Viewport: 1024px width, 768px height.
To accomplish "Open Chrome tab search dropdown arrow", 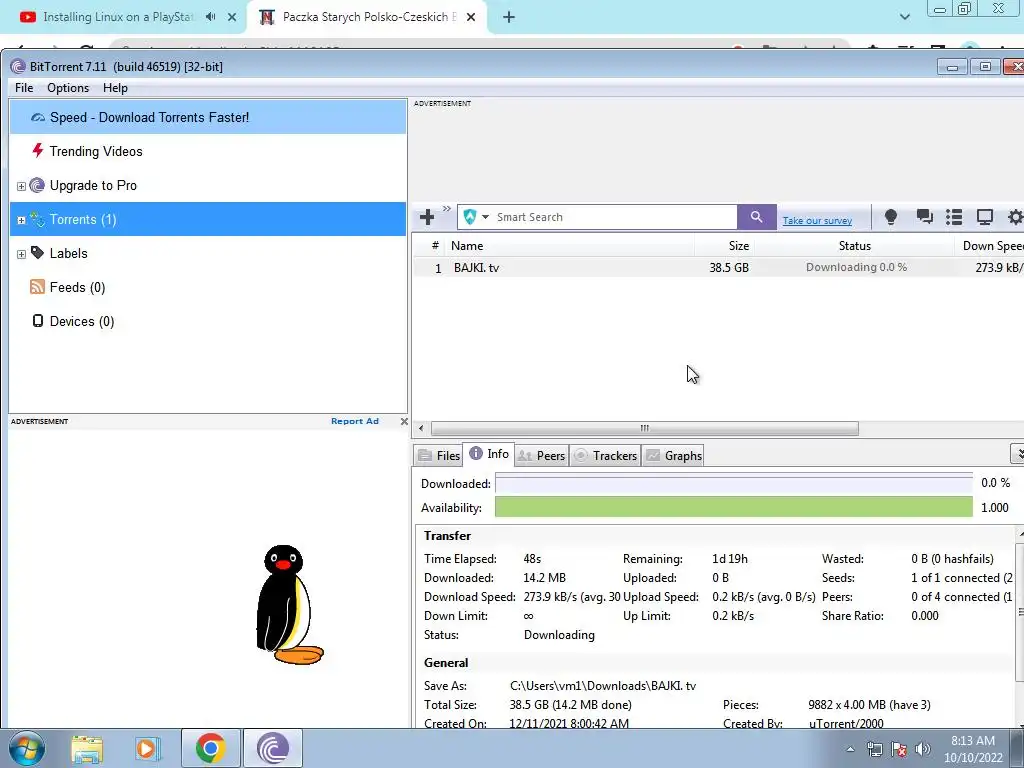I will point(904,17).
